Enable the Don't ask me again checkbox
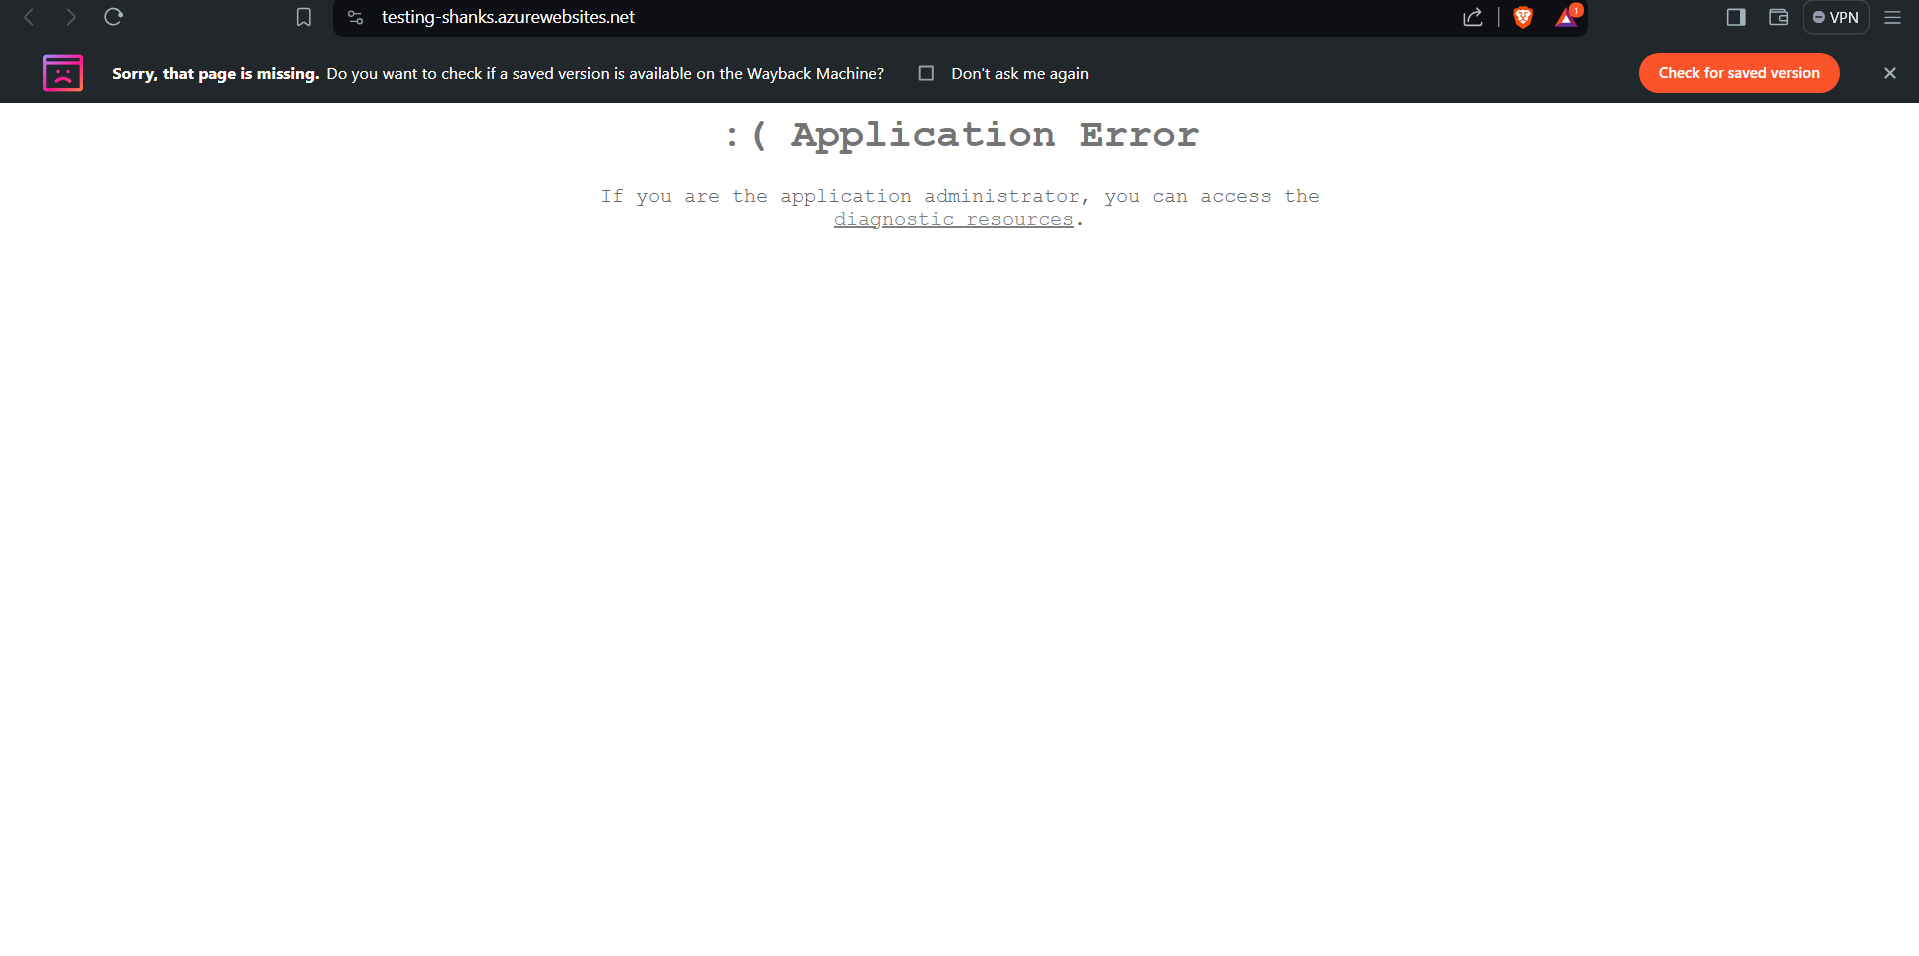1919x956 pixels. 926,73
